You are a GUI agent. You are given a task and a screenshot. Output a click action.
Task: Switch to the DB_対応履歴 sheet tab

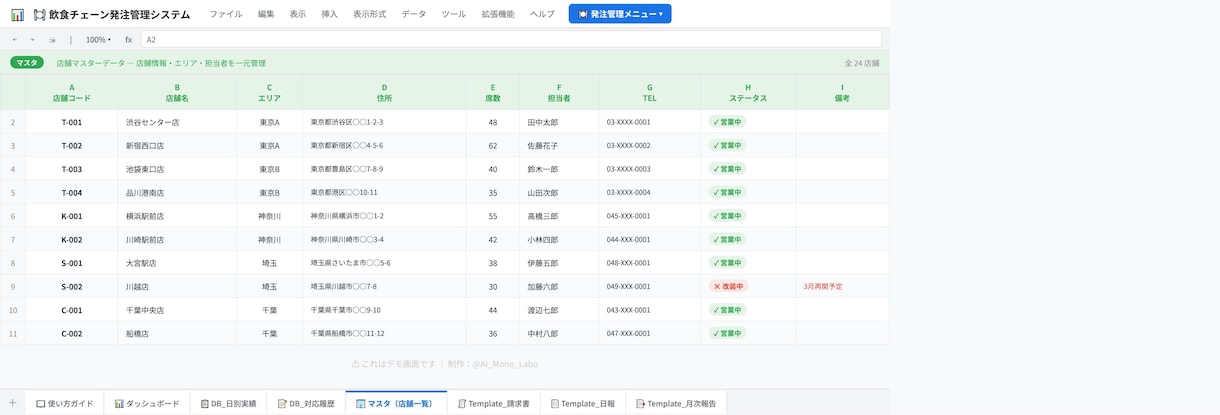307,403
